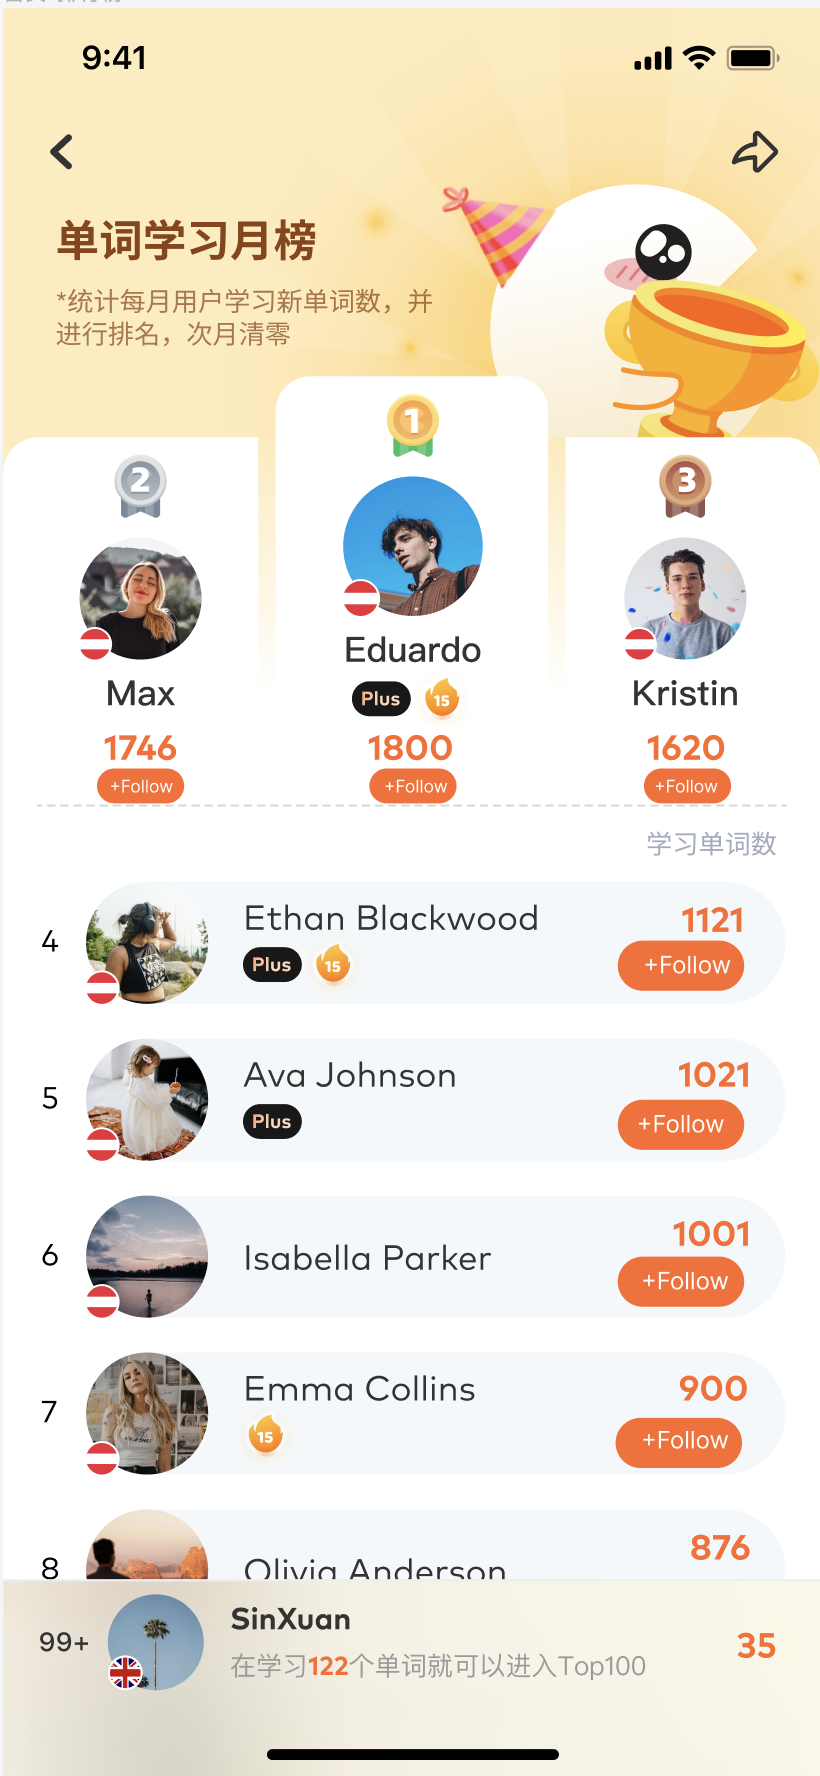This screenshot has height=1776, width=820.
Task: Follow Isabella Parker
Action: [x=681, y=1282]
